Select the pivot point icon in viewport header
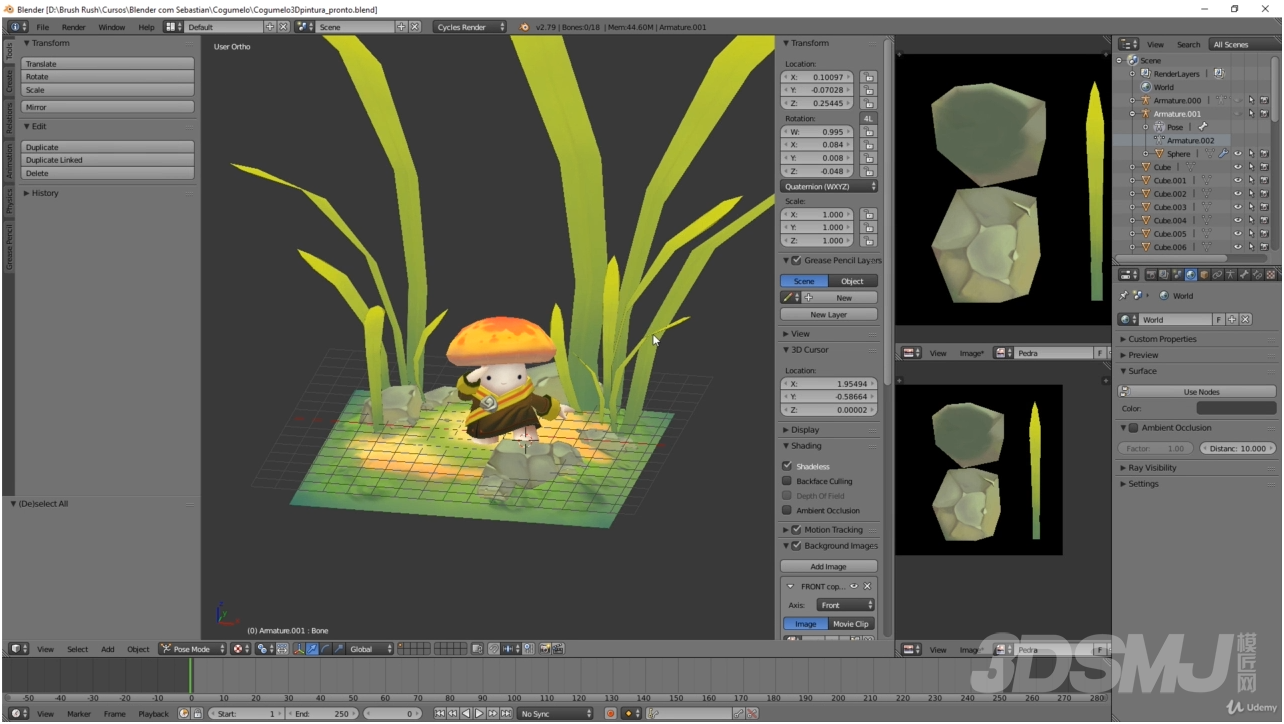Image resolution: width=1284 pixels, height=724 pixels. pos(240,649)
